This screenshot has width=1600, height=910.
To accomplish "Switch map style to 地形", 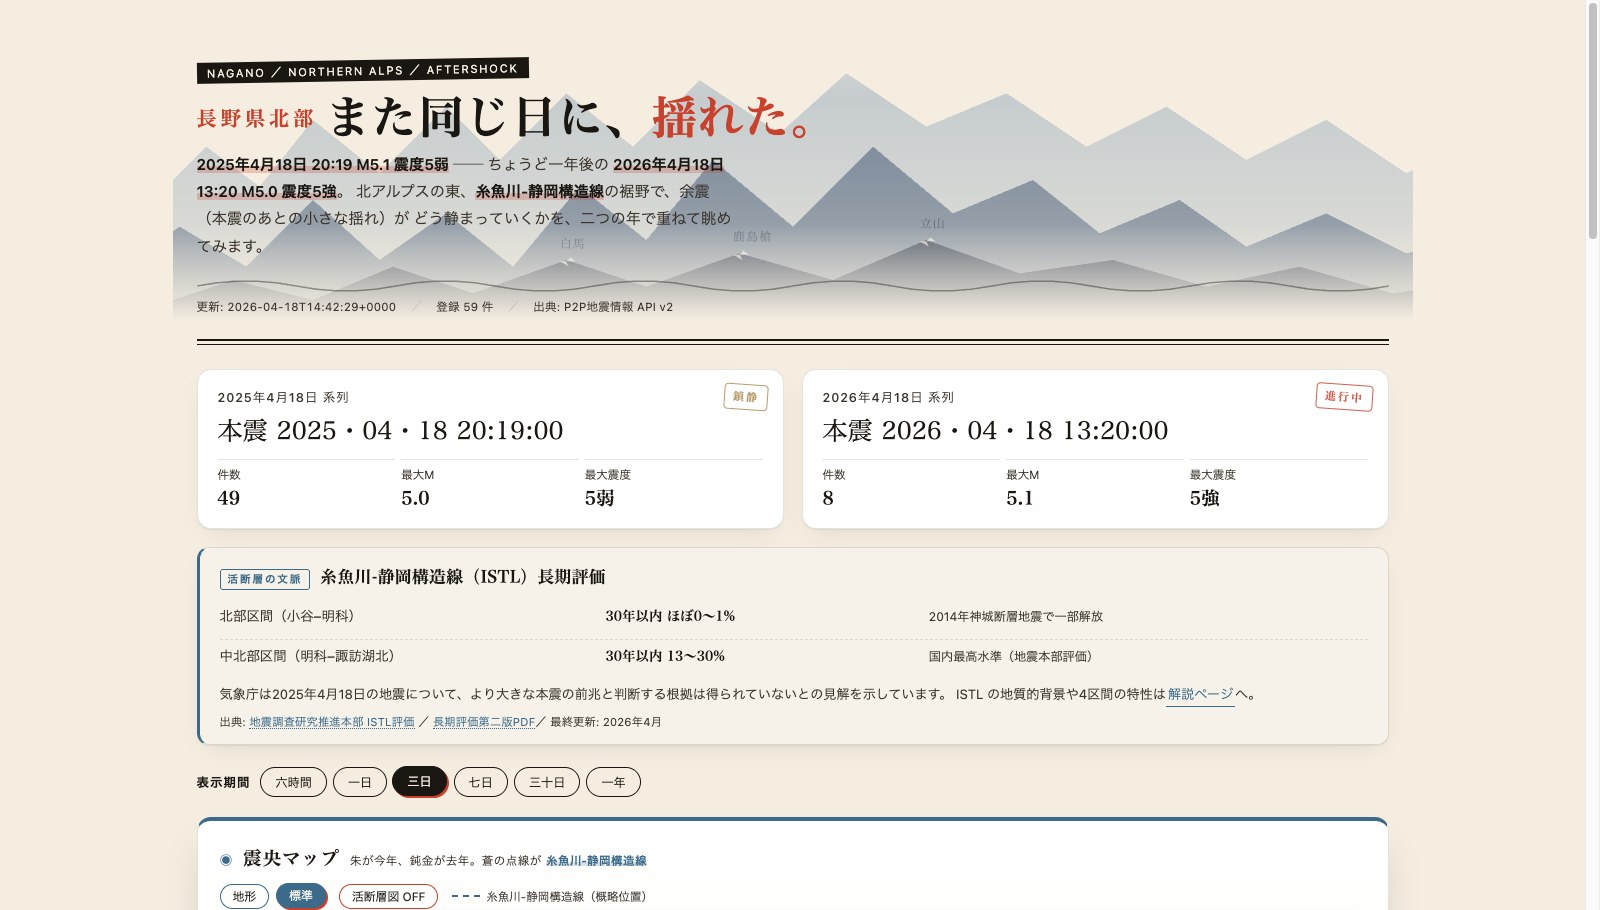I will pos(245,896).
